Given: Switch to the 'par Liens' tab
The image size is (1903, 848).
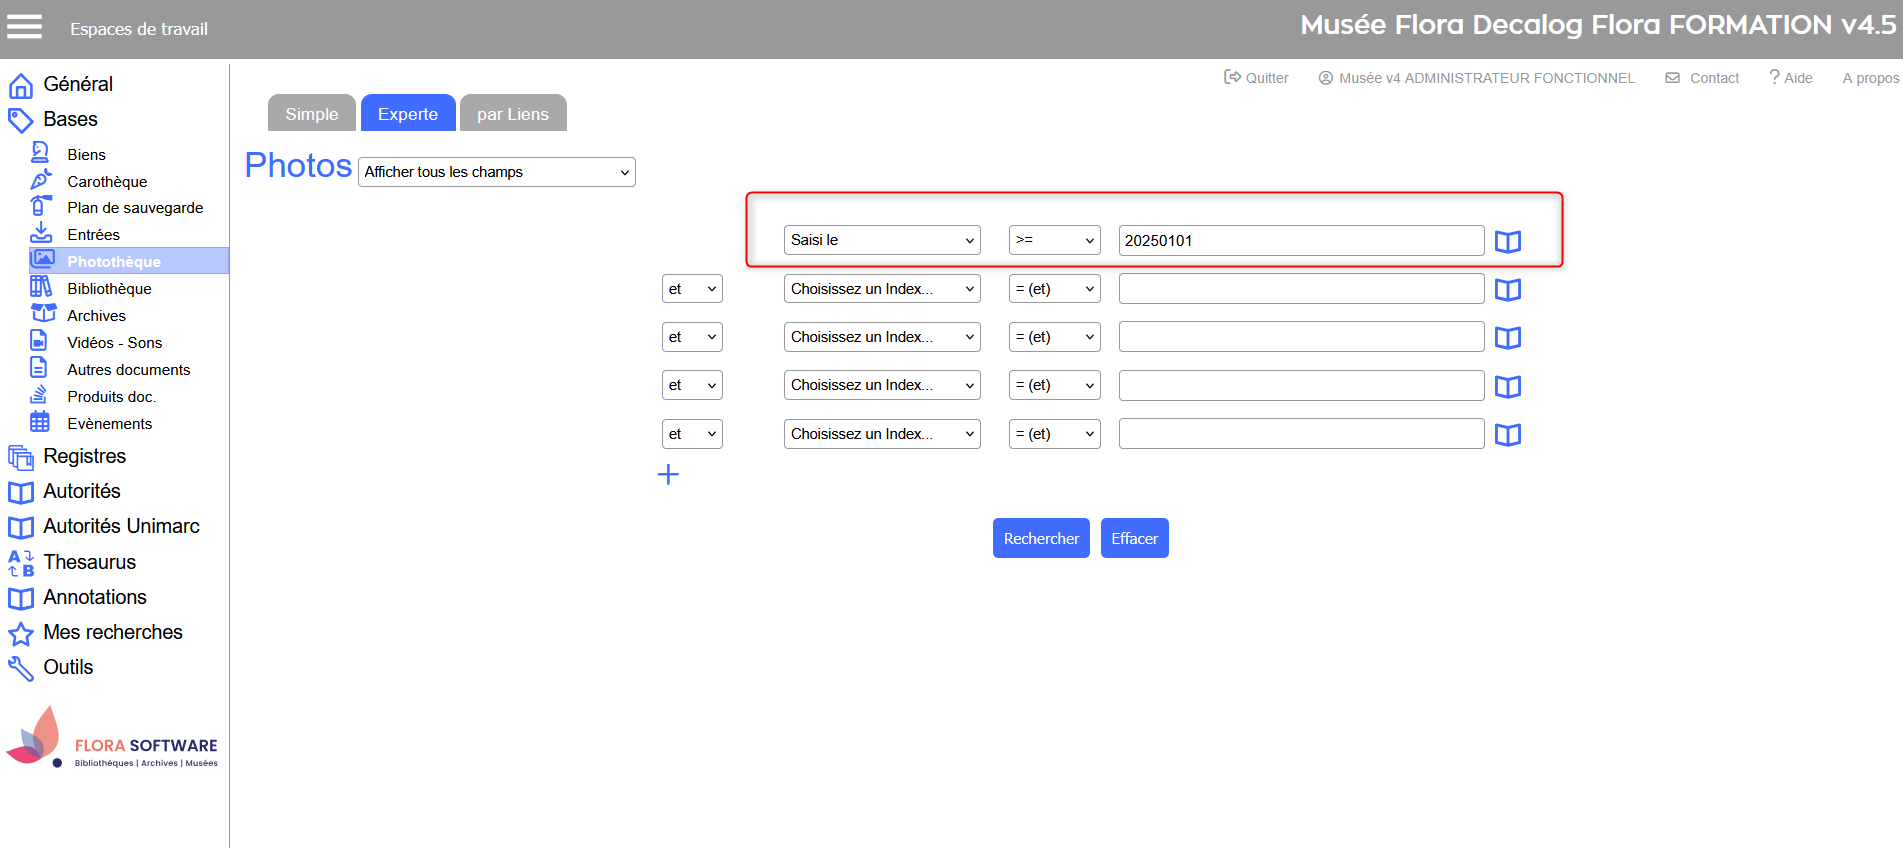Looking at the screenshot, I should 512,114.
